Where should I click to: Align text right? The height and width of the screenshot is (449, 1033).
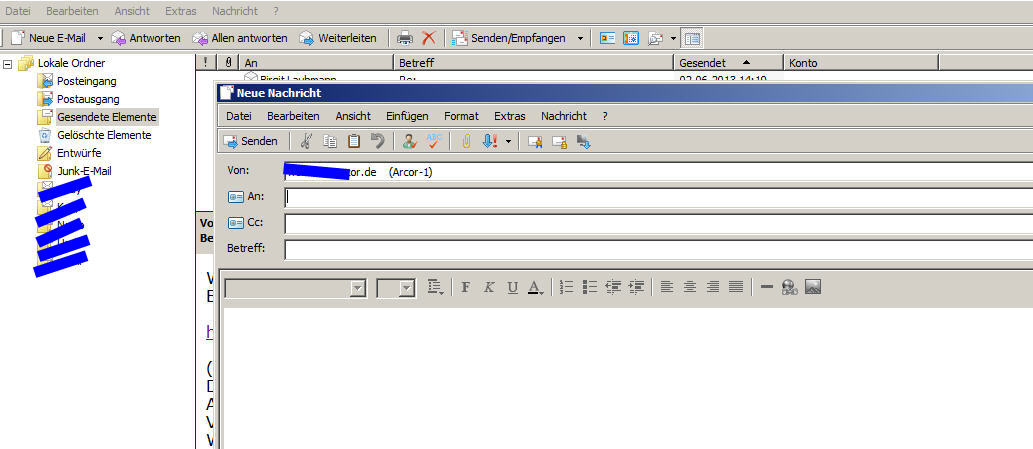(x=713, y=287)
